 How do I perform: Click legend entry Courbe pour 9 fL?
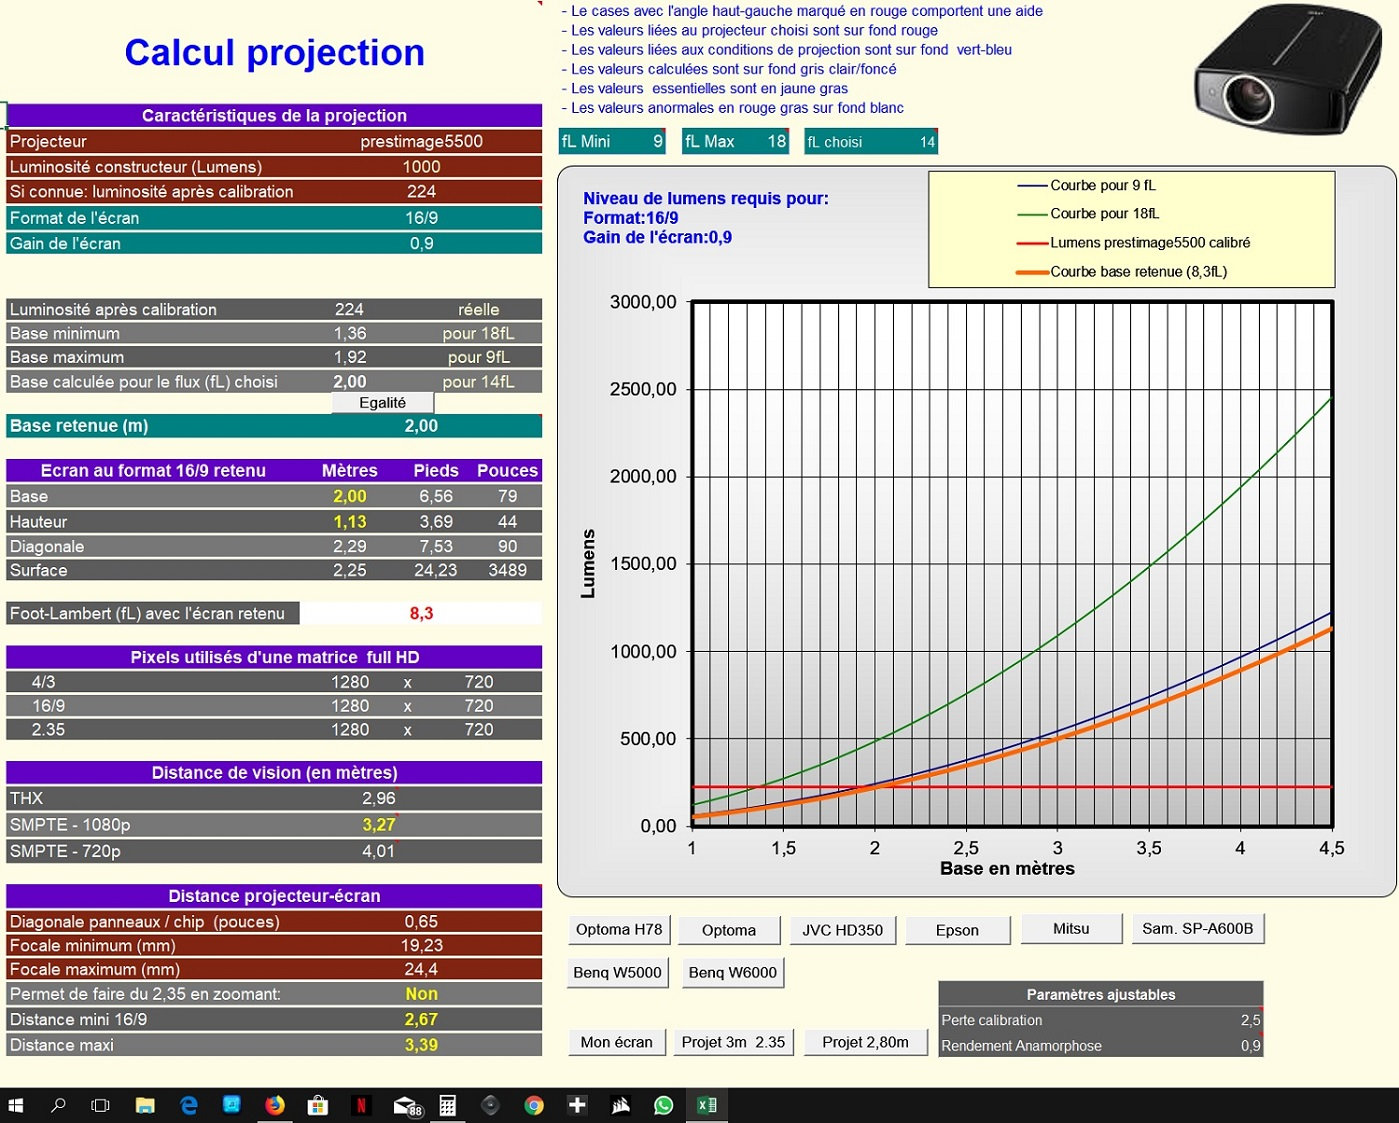(1103, 185)
